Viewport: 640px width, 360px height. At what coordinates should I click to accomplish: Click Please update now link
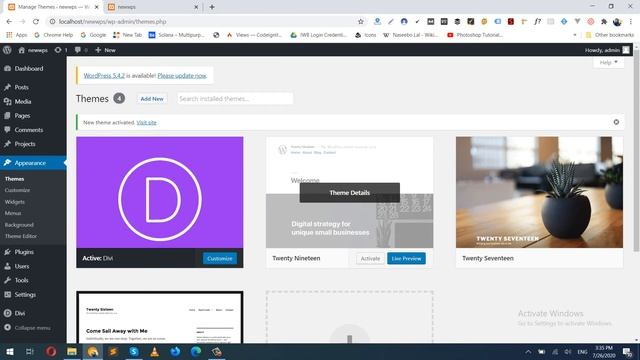182,76
